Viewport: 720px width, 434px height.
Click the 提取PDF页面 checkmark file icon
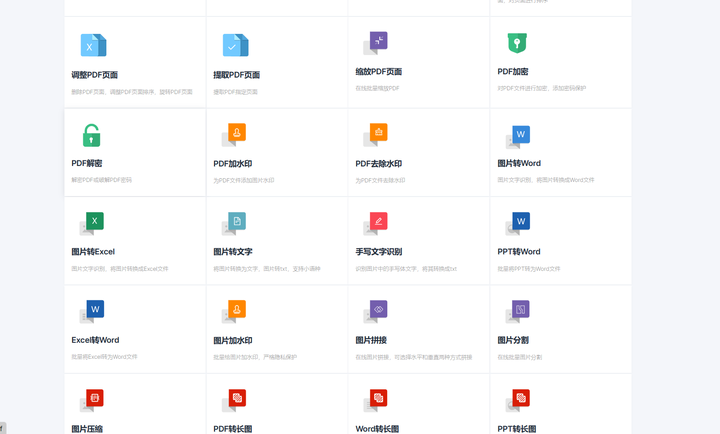[x=236, y=45]
